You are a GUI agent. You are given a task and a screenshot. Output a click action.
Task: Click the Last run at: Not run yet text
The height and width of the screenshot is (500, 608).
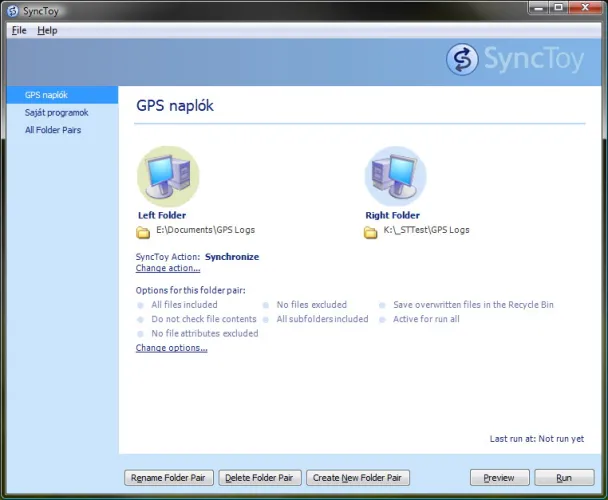click(x=537, y=439)
